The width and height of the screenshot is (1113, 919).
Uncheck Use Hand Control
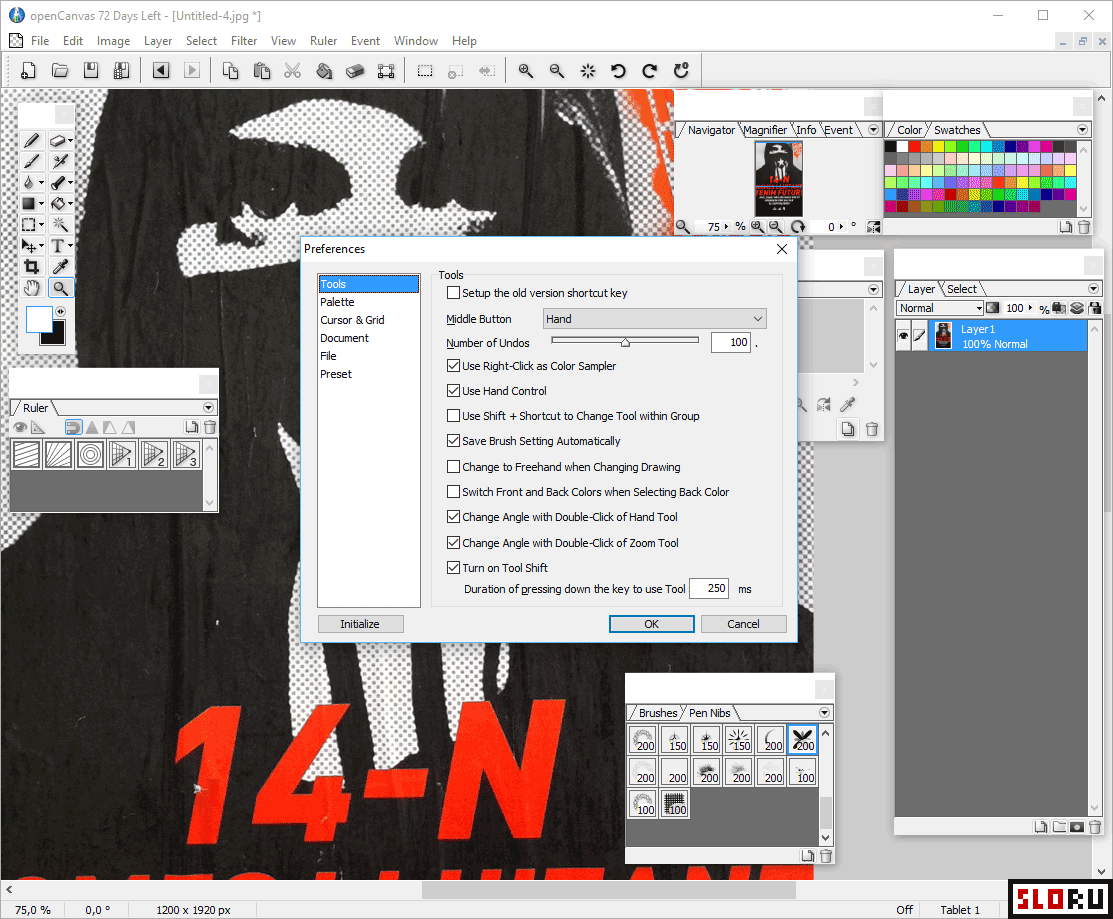pyautogui.click(x=453, y=391)
